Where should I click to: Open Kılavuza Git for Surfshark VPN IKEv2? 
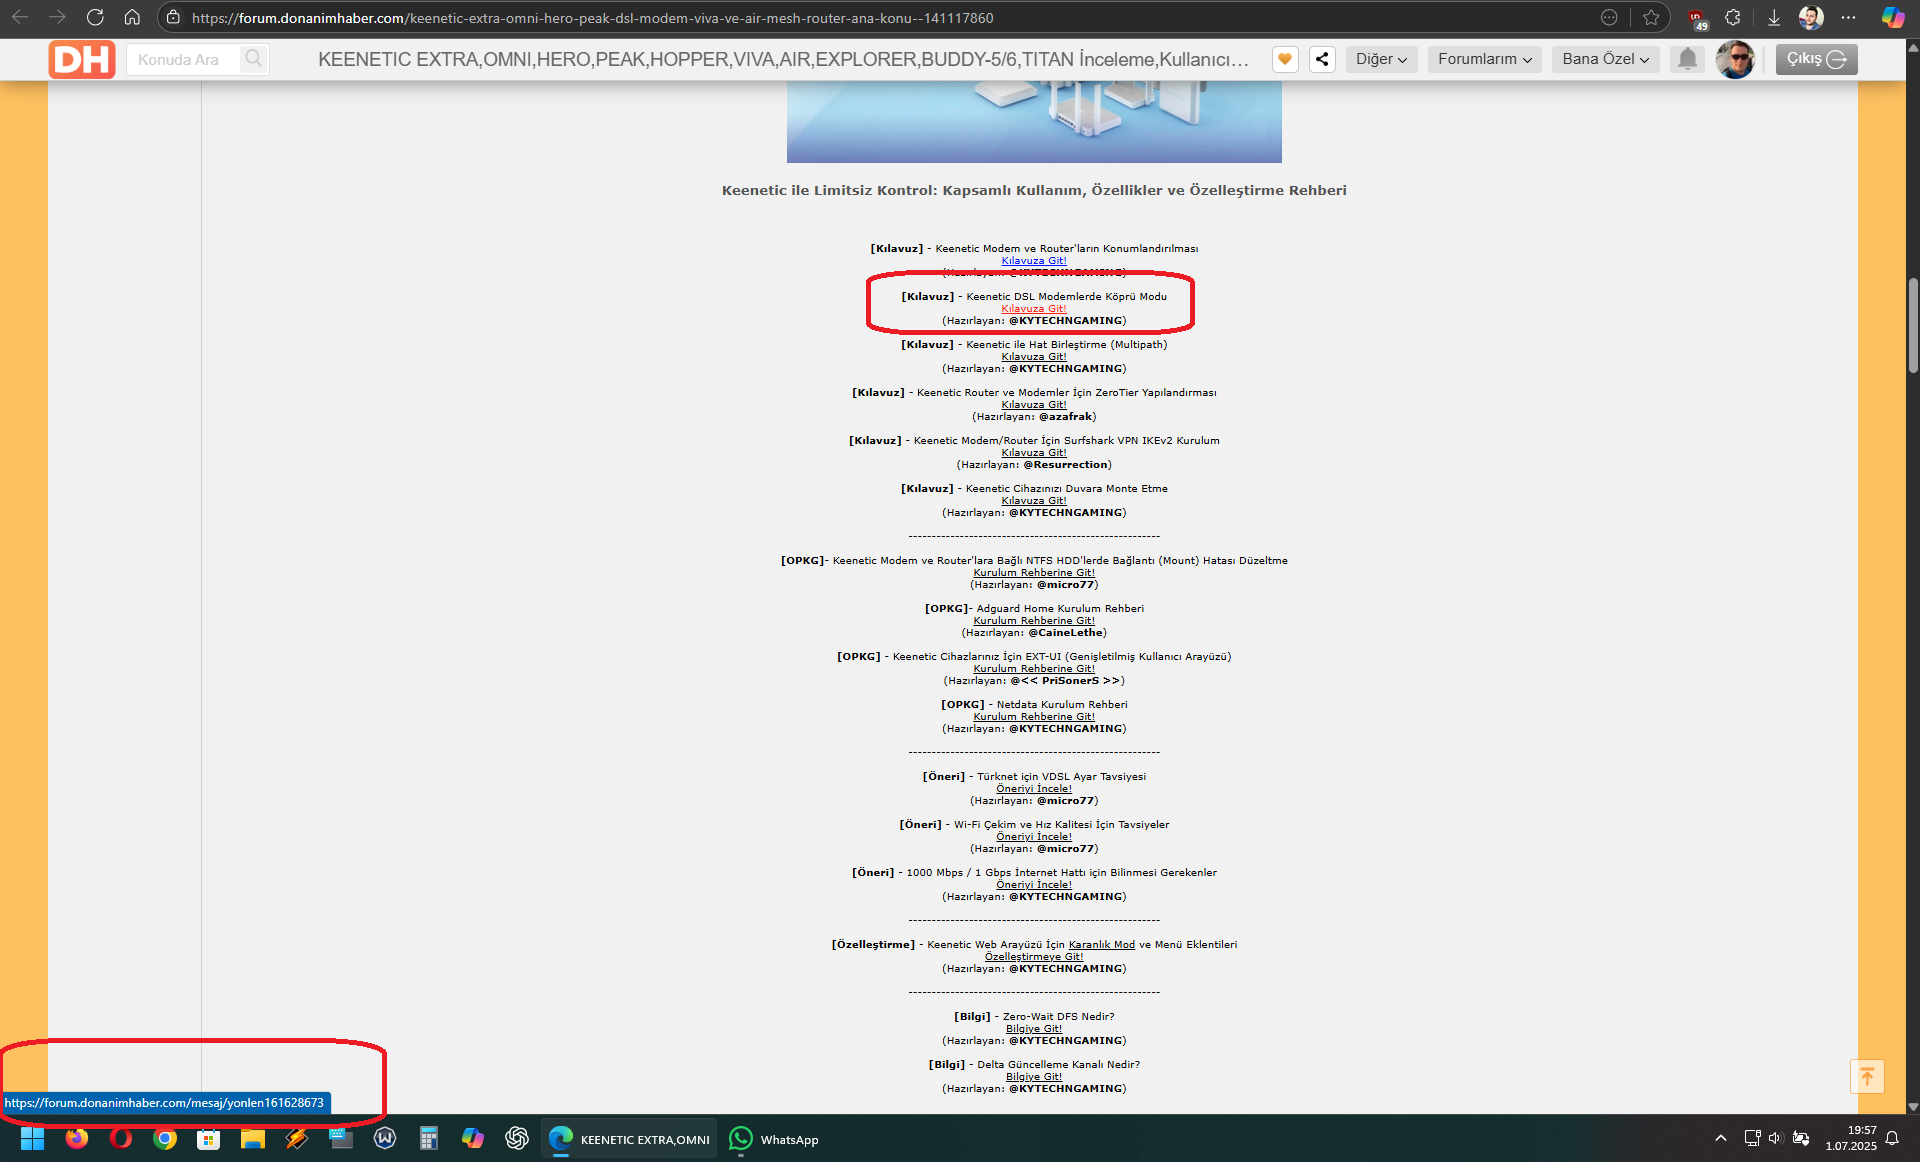click(1034, 453)
